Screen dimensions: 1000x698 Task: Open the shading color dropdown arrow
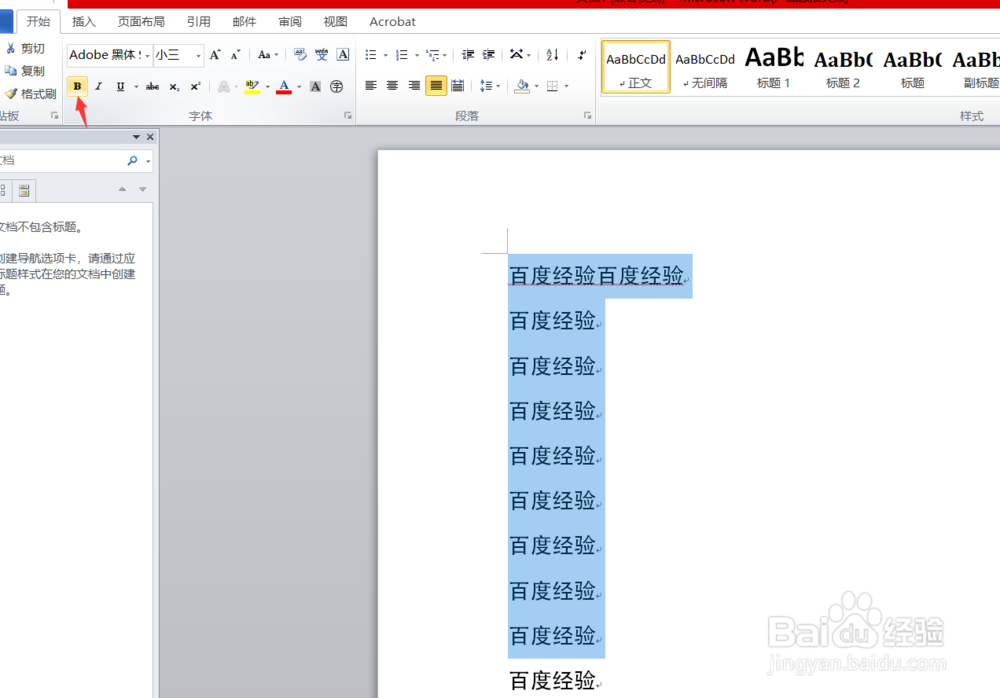(x=536, y=85)
